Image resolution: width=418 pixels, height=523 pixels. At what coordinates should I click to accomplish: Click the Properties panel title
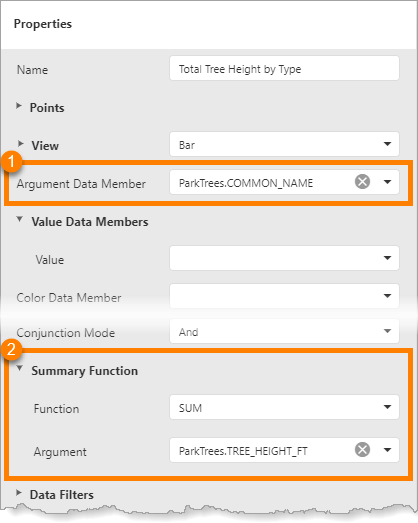click(x=43, y=24)
